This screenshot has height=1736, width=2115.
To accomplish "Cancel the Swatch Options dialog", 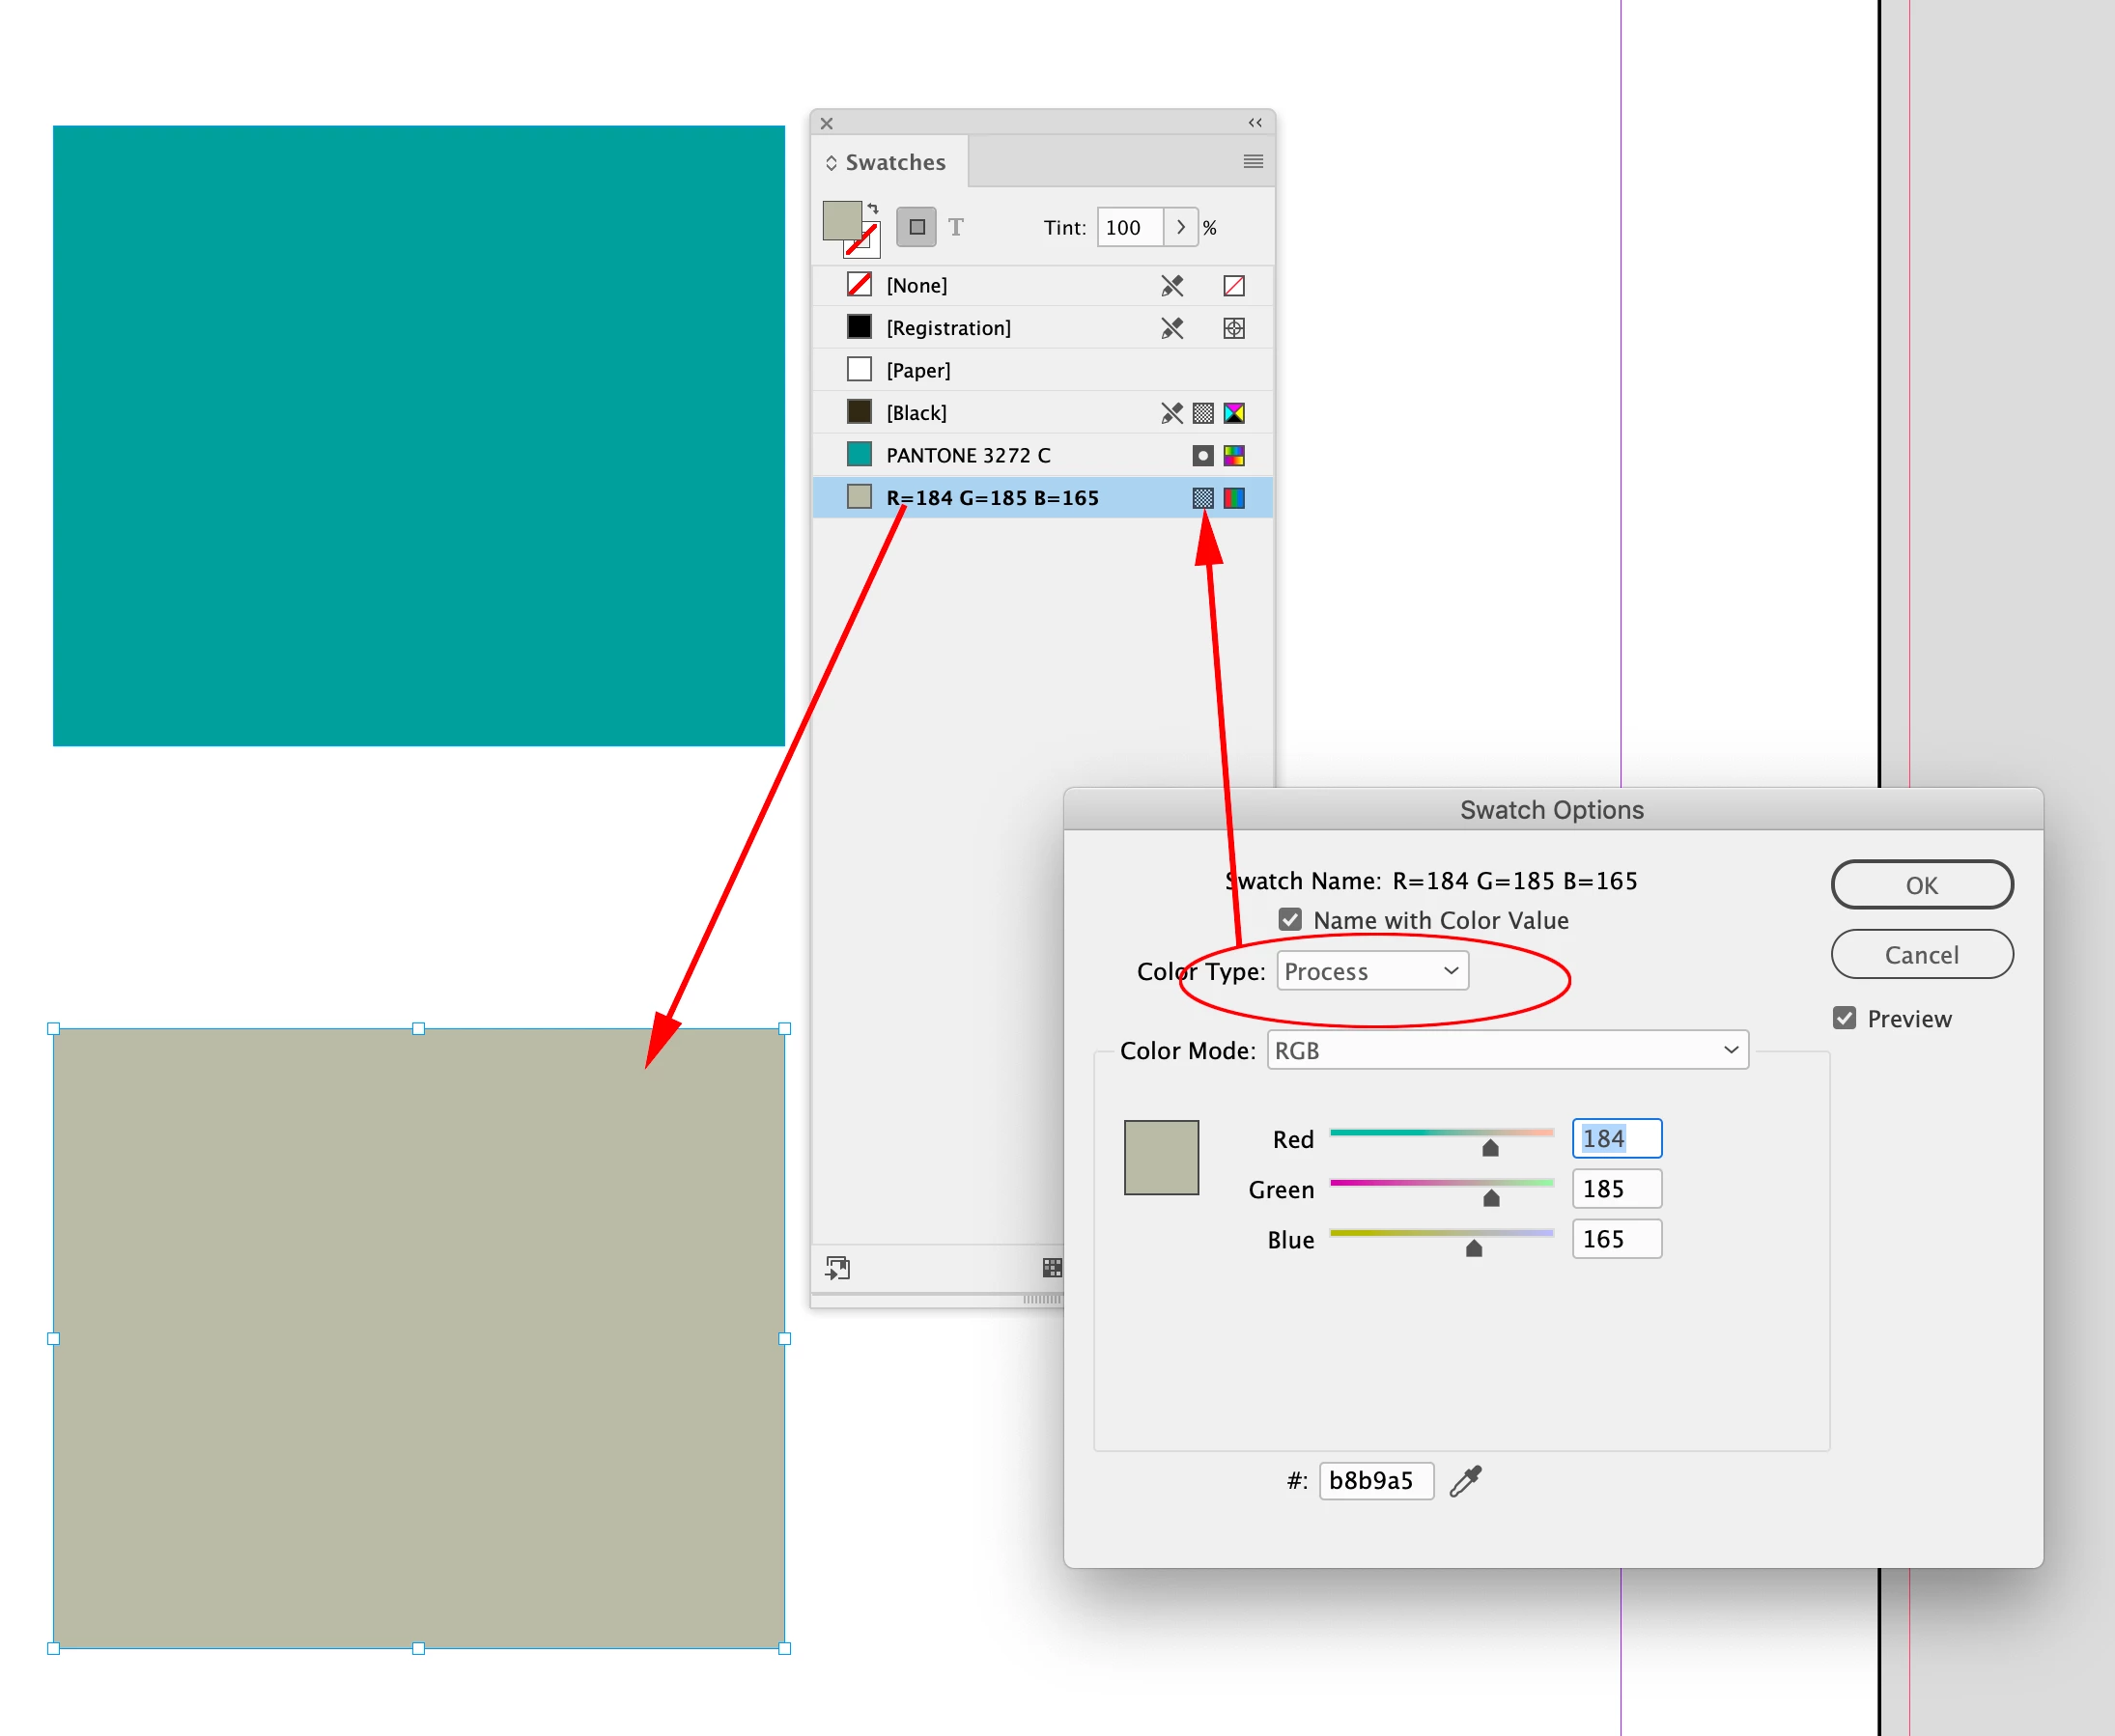I will click(x=1921, y=955).
